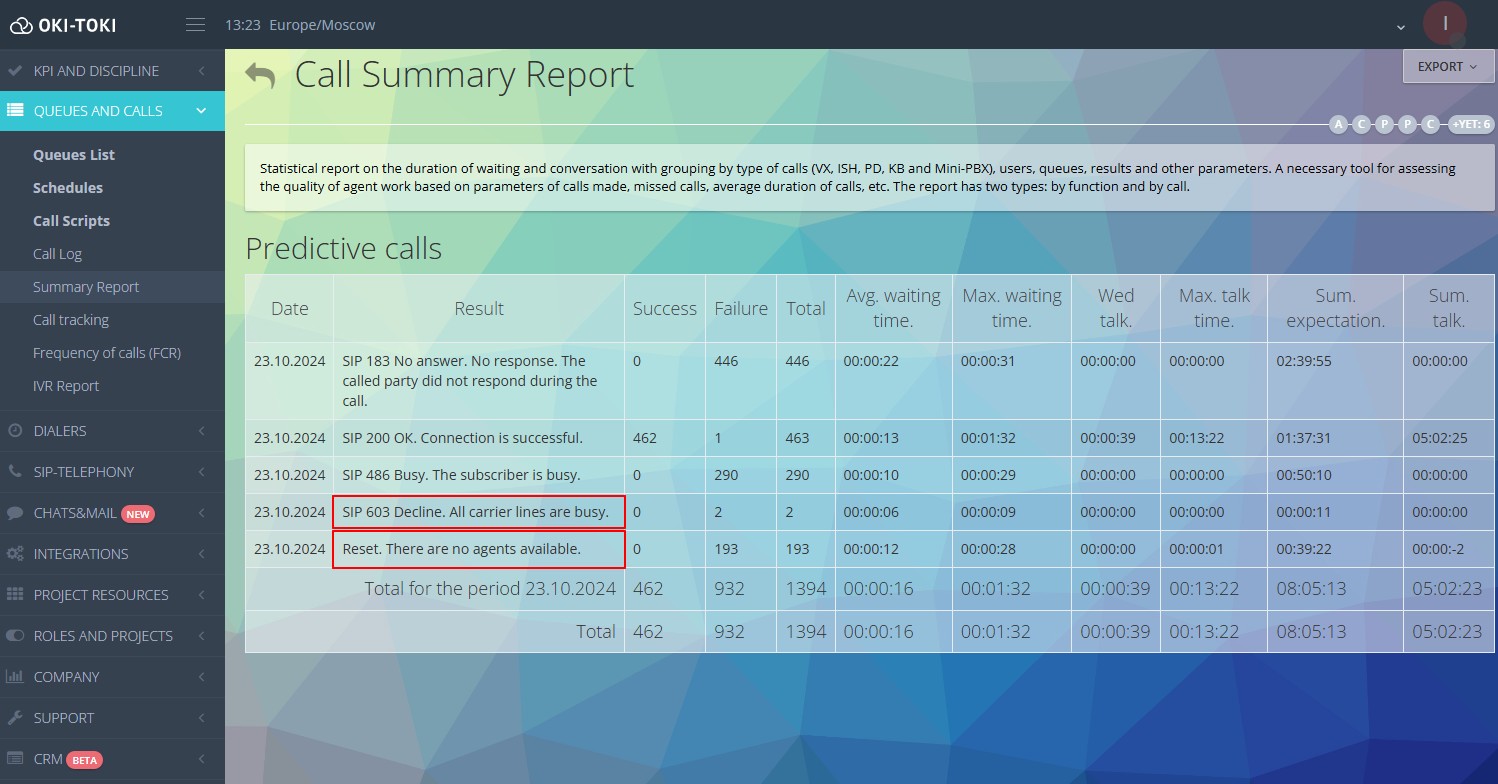Click the Avg. waiting time column header
1498x784 pixels.
coord(894,308)
